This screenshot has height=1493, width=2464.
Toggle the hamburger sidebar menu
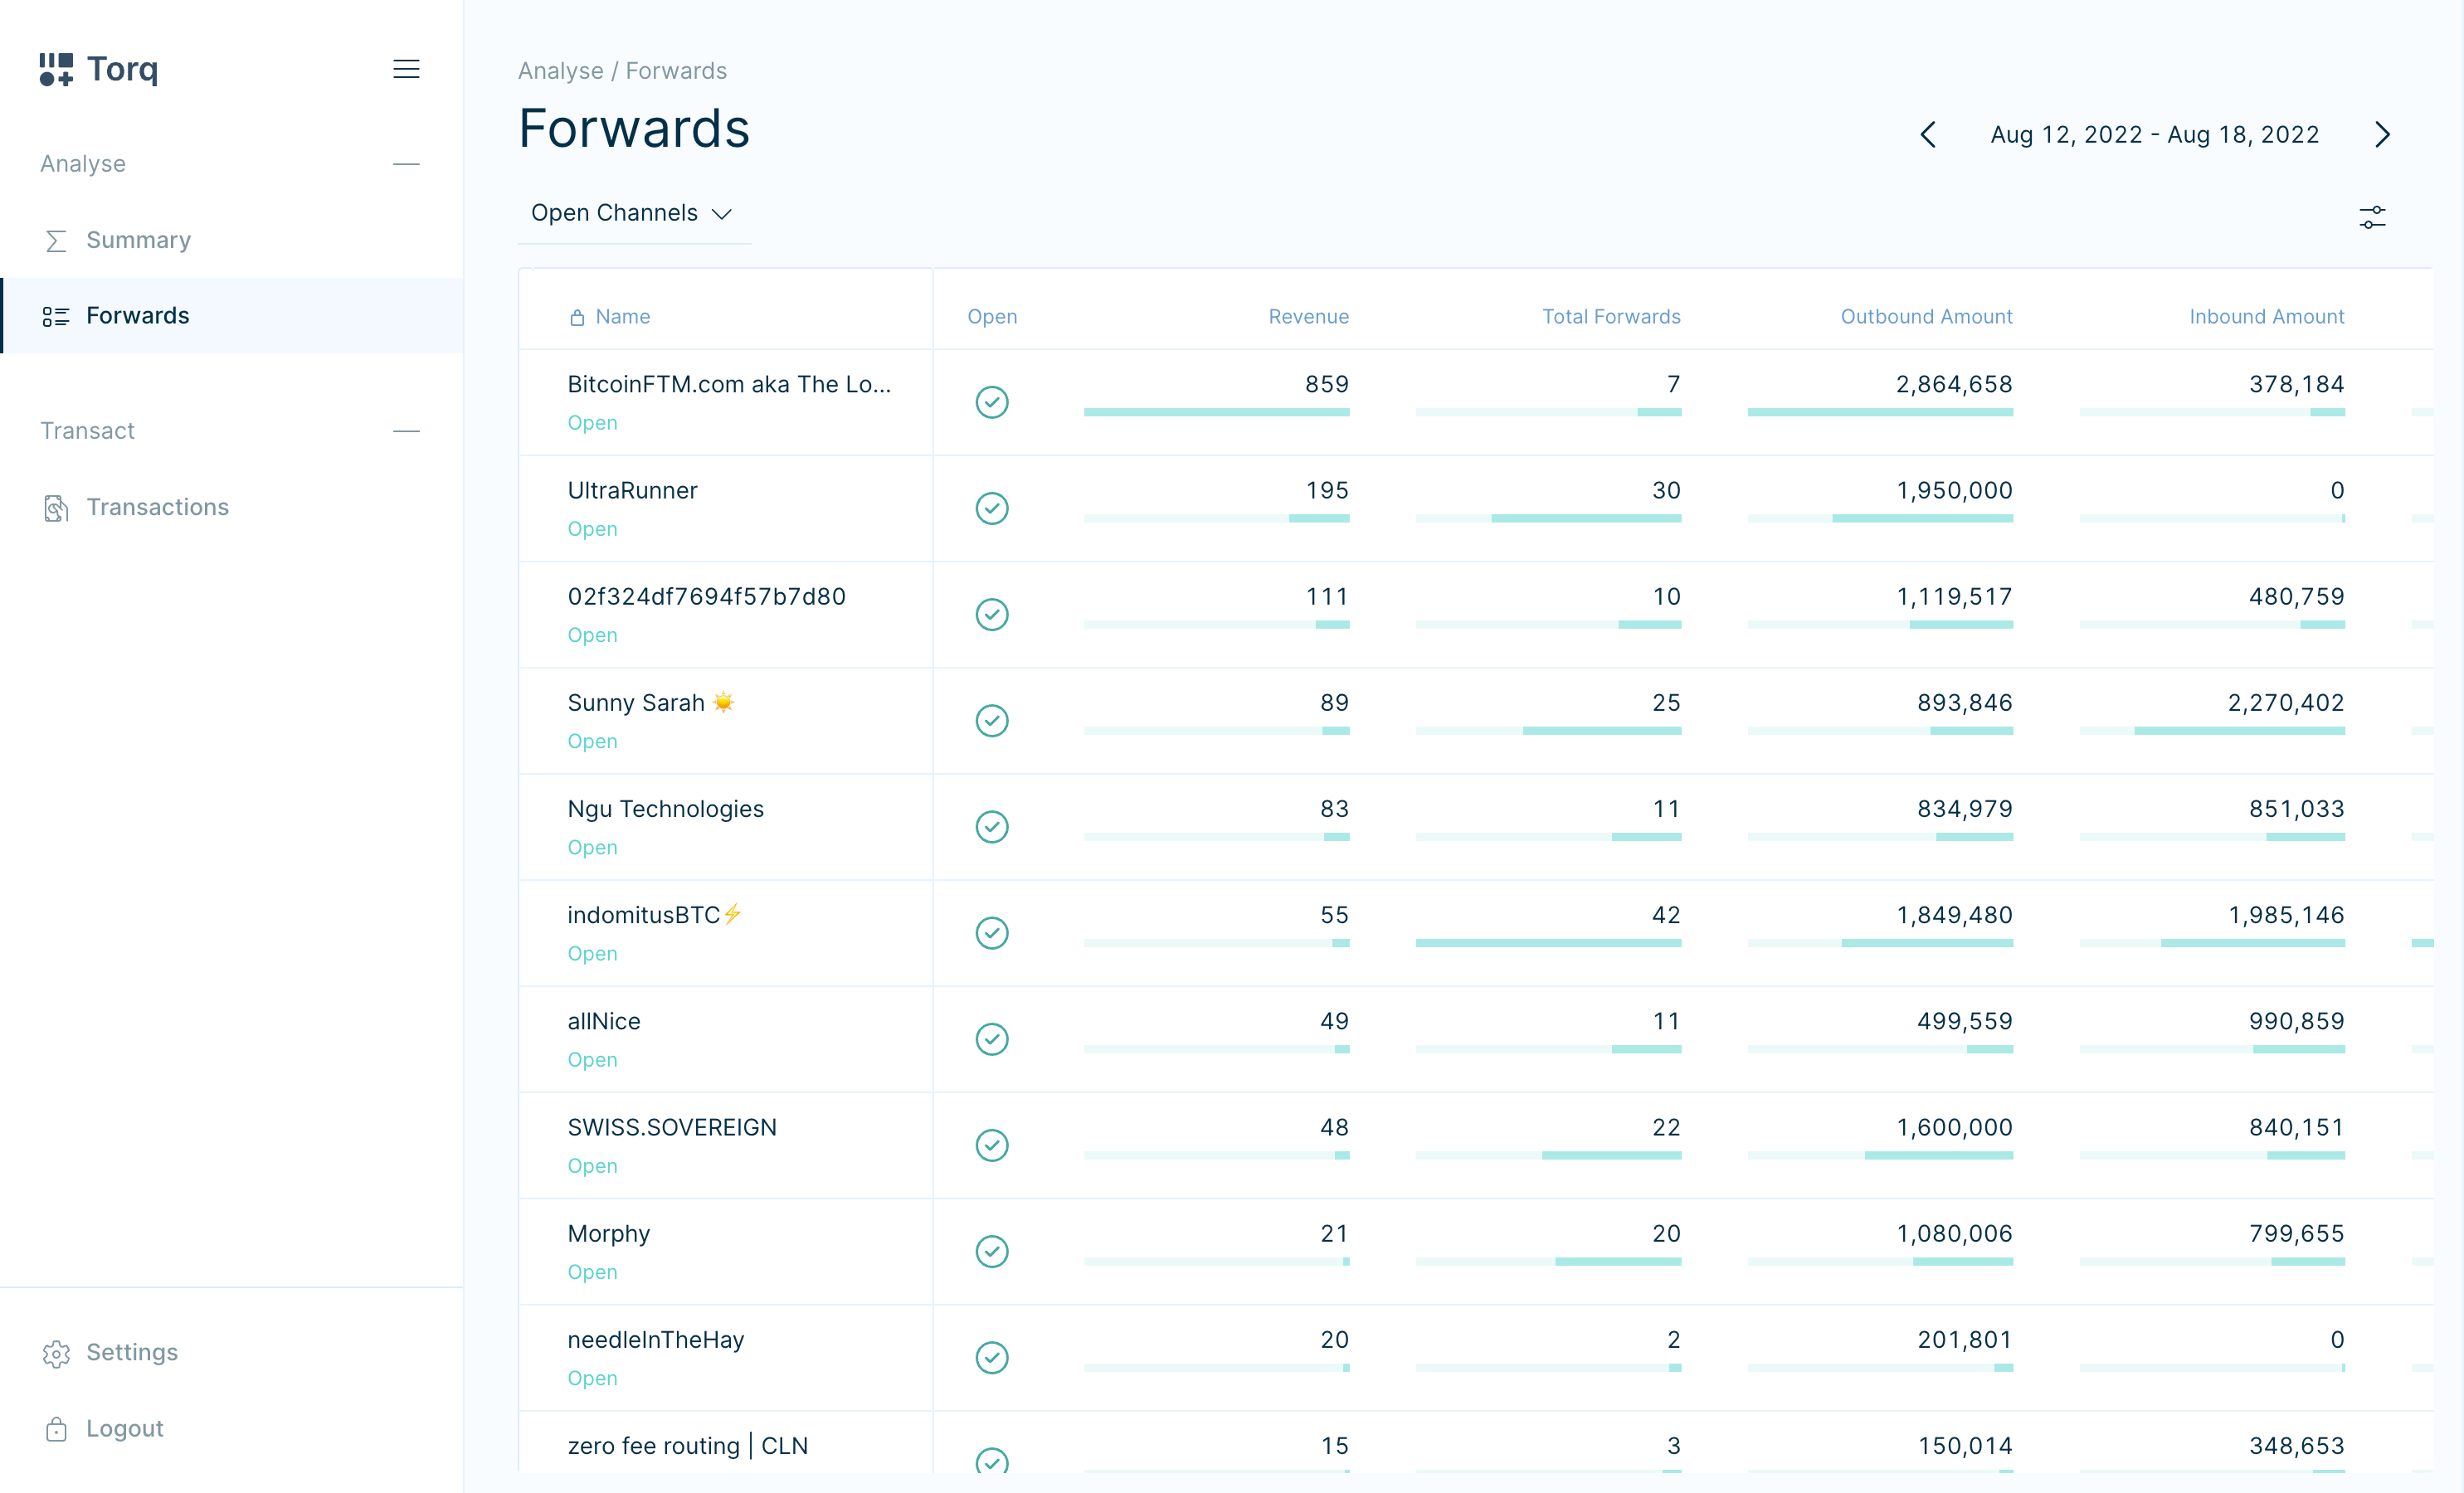pos(406,69)
